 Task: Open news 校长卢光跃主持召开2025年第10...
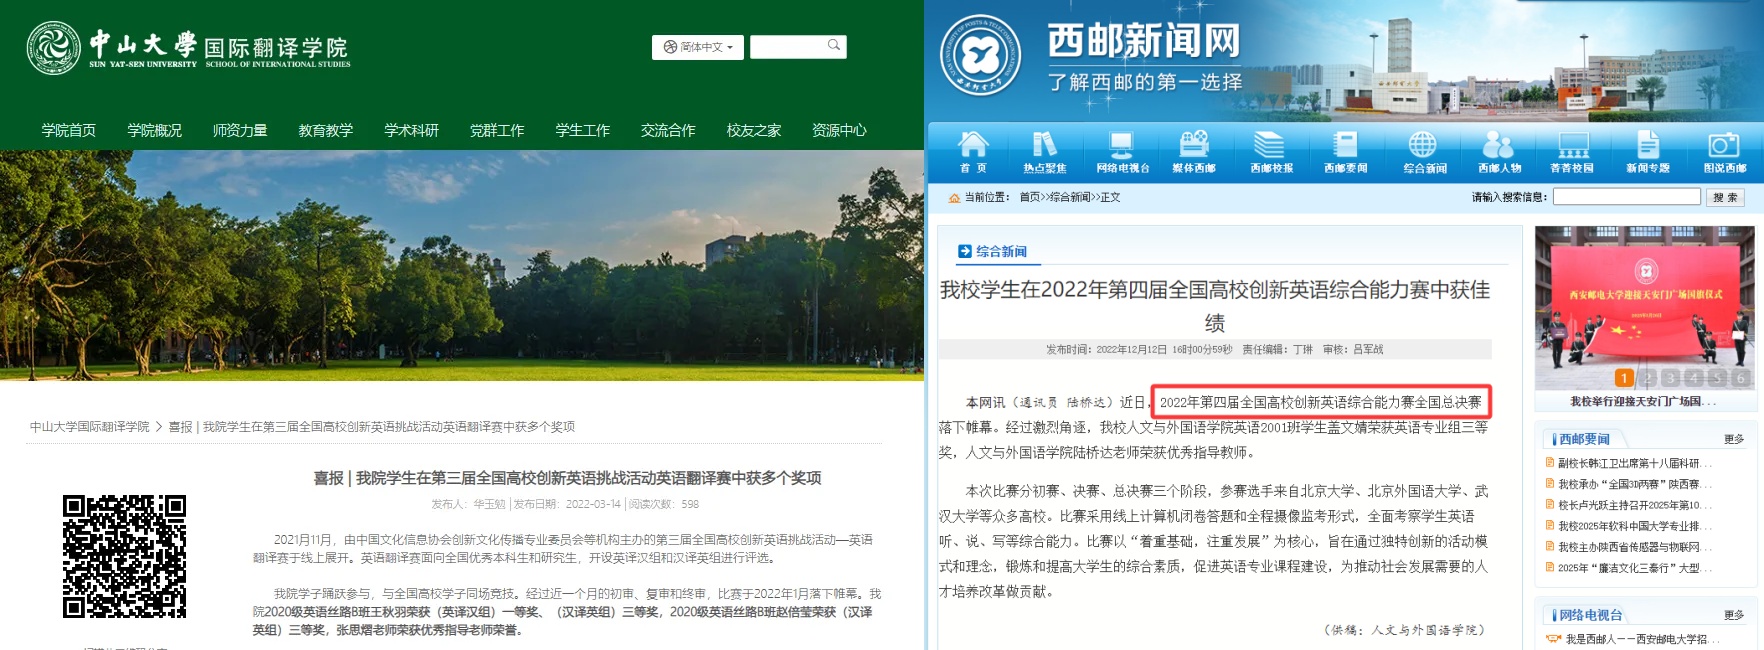click(1635, 505)
